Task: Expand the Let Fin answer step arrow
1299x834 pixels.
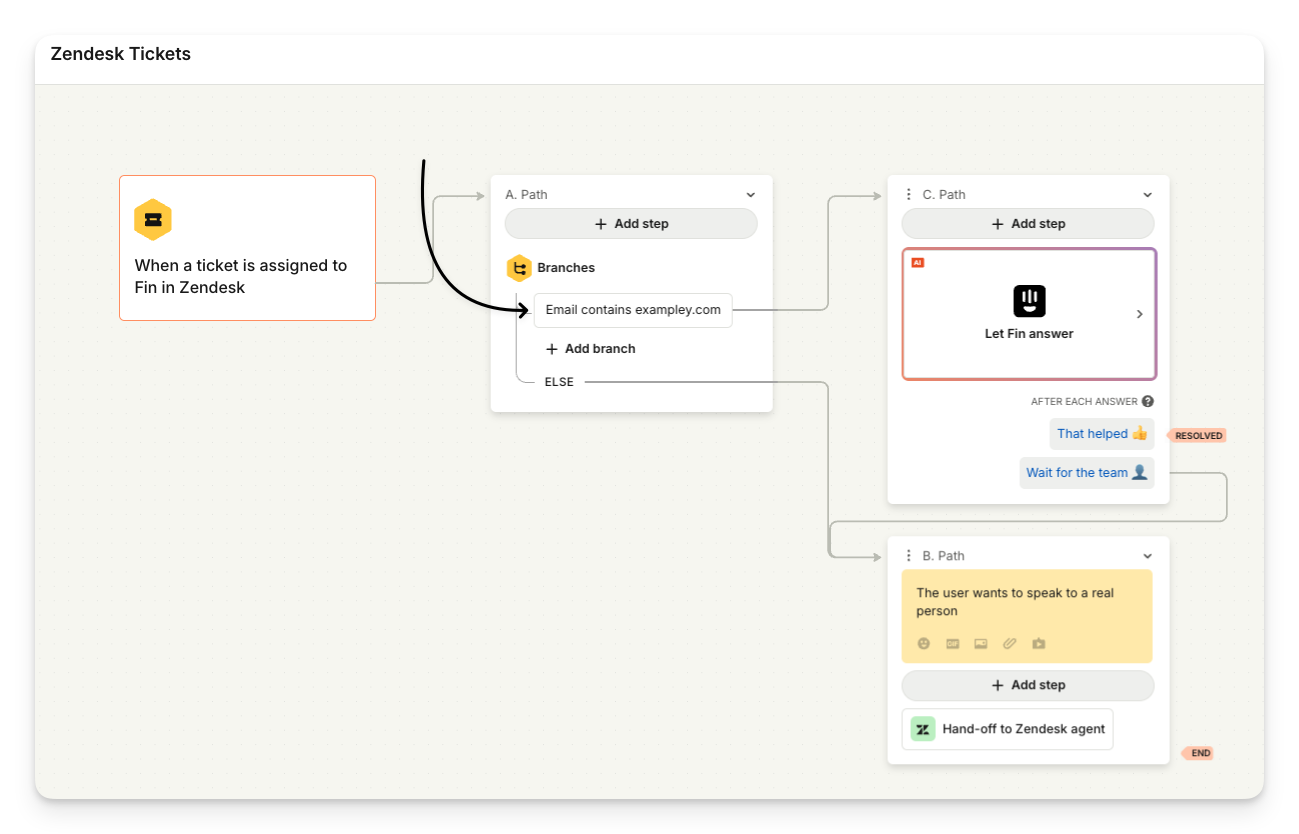Action: click(1139, 314)
